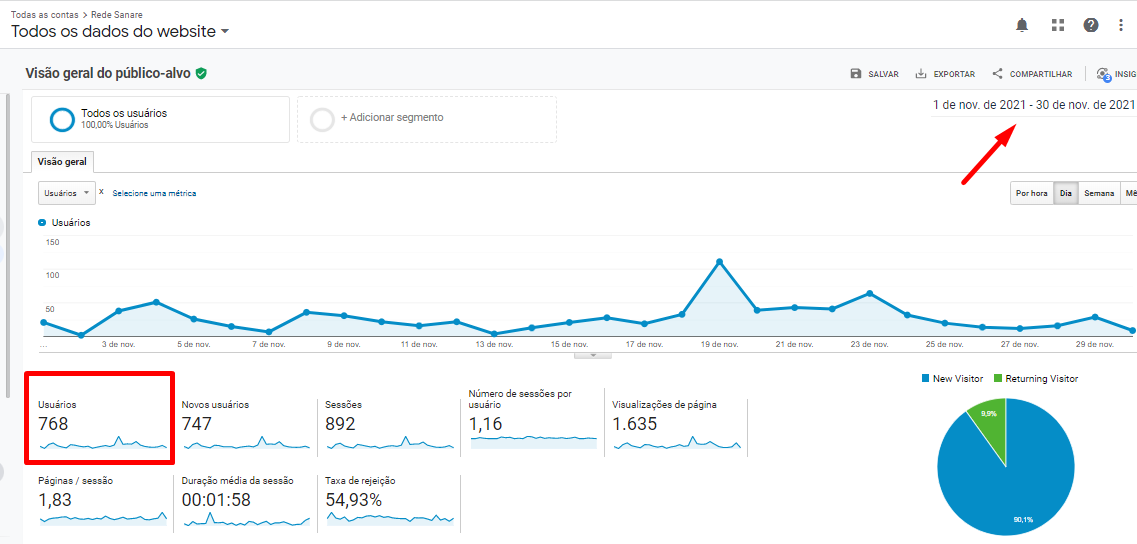Expand the Usuários metric dropdown
The height and width of the screenshot is (544, 1137).
(x=67, y=193)
